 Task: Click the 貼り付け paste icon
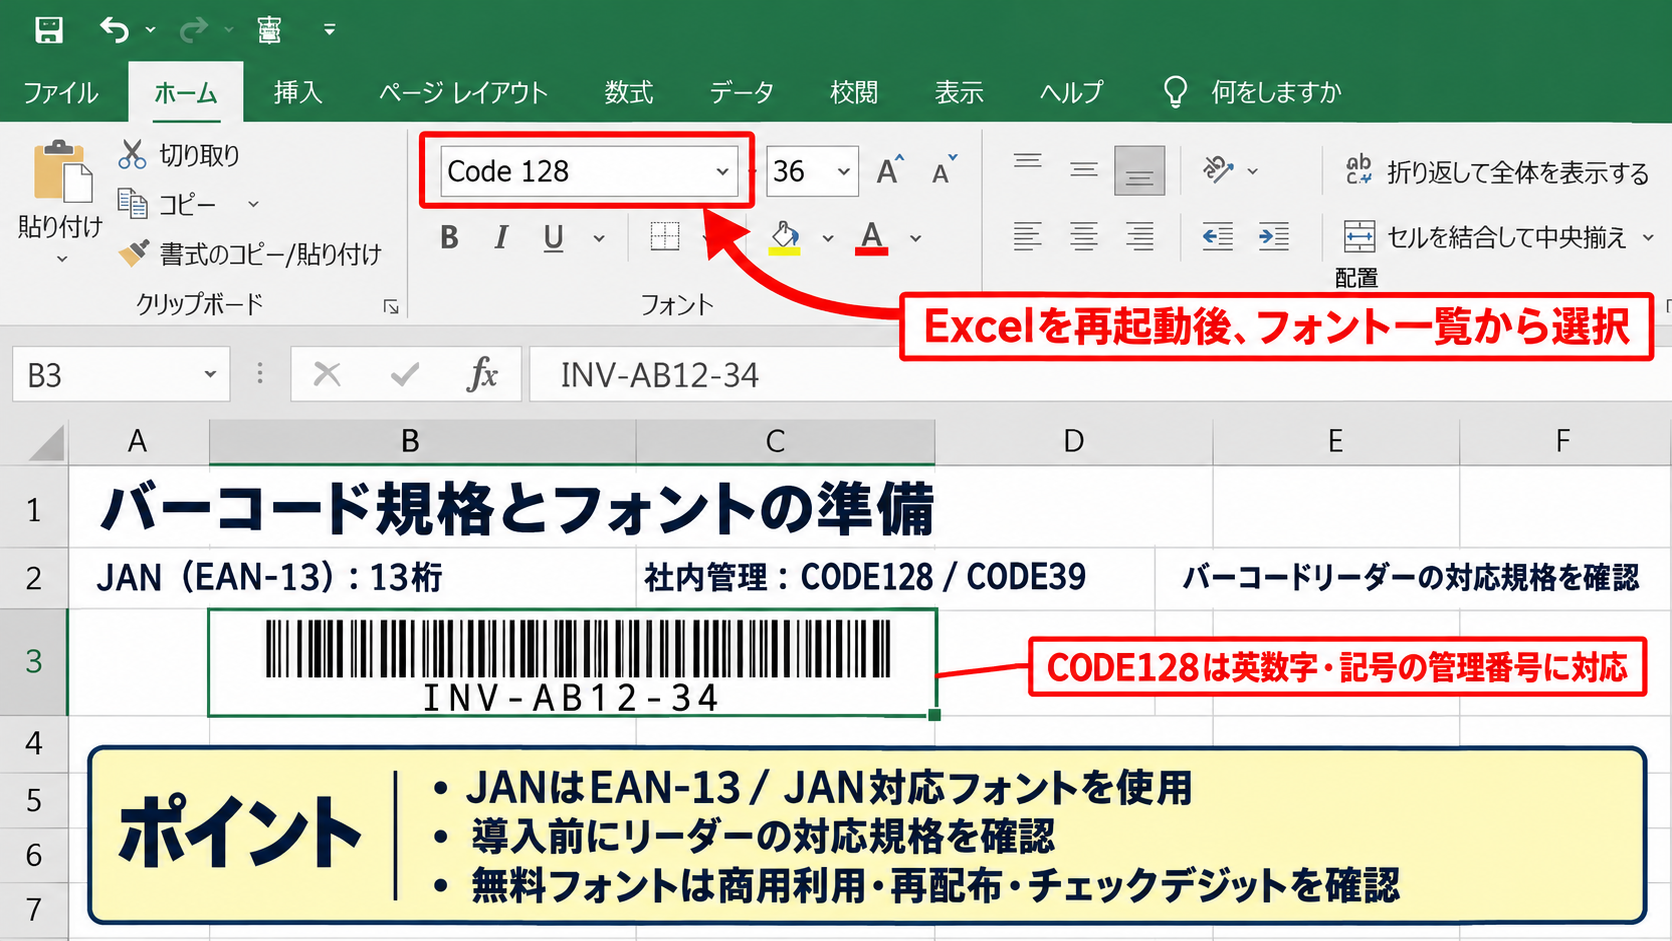coord(61,171)
